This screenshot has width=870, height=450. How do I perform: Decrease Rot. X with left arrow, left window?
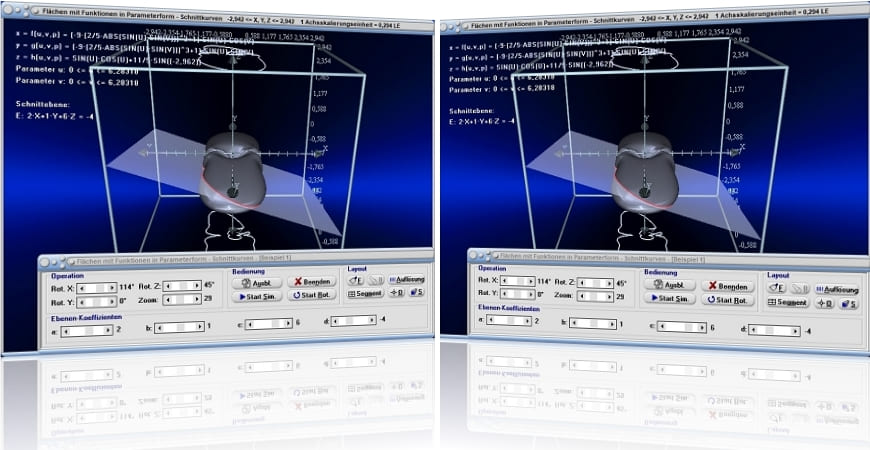(x=82, y=288)
